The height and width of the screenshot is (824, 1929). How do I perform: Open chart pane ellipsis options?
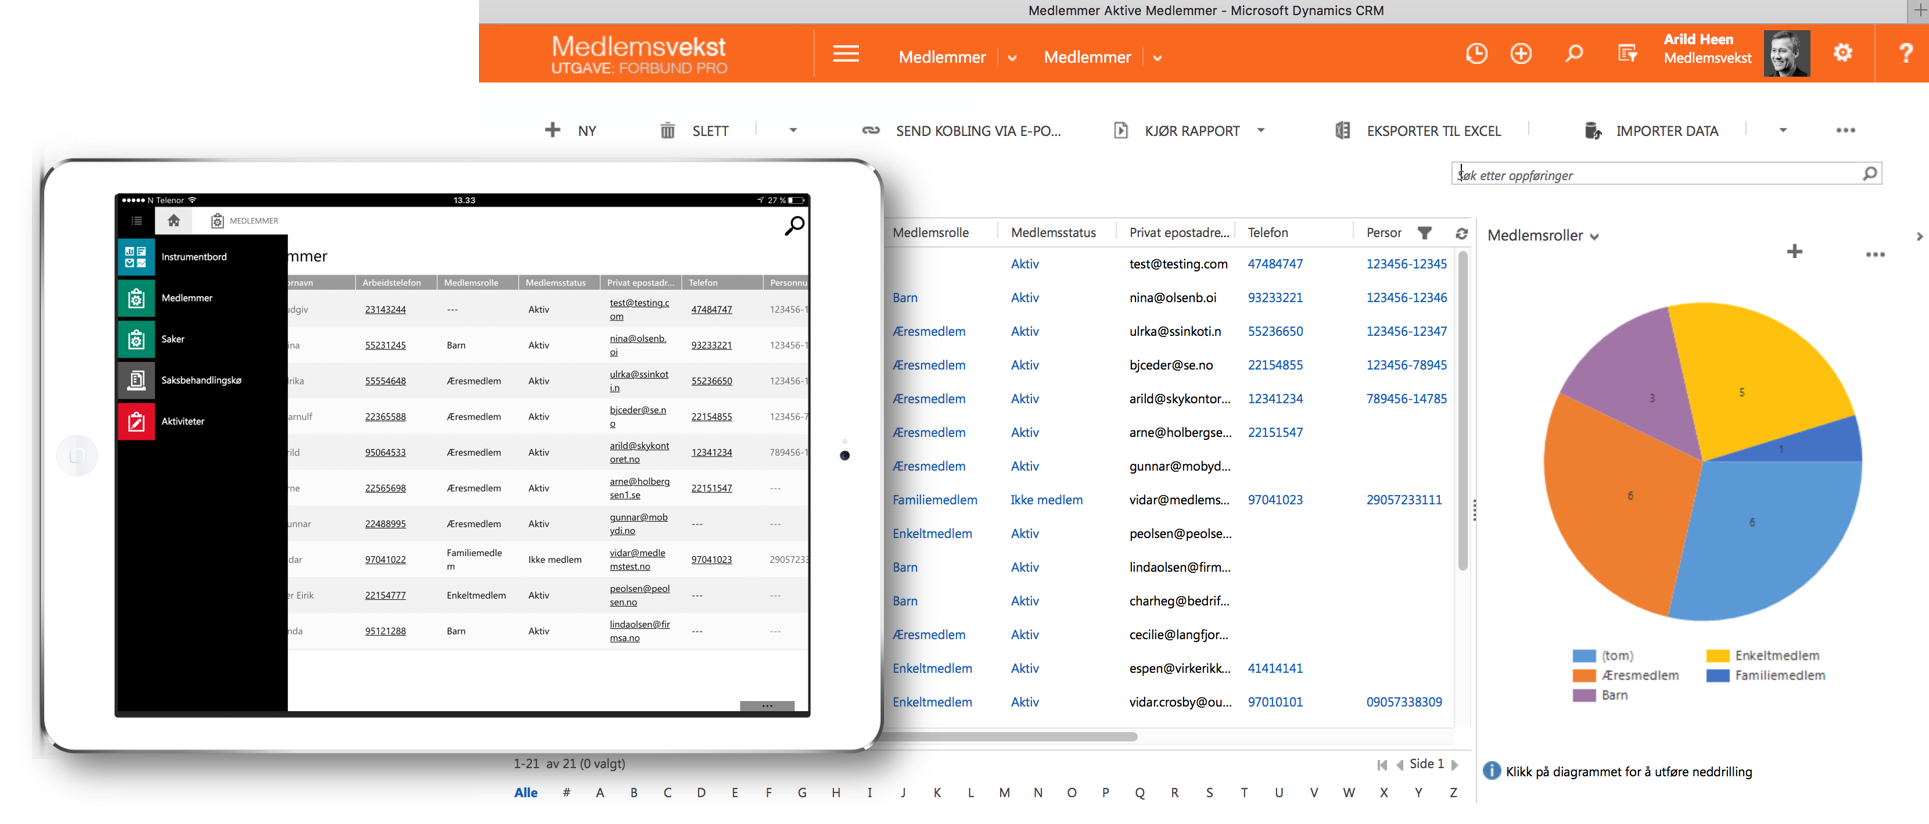[1875, 255]
